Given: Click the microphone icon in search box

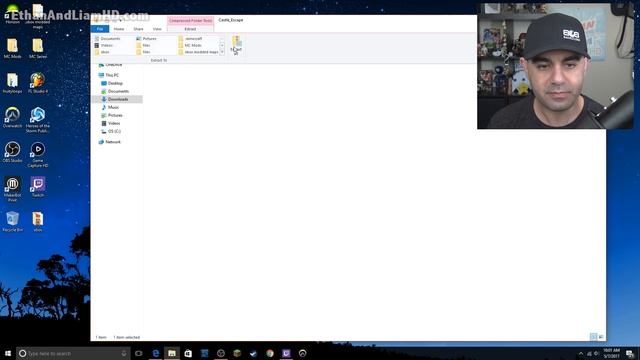Looking at the screenshot, I should pyautogui.click(x=124, y=353).
